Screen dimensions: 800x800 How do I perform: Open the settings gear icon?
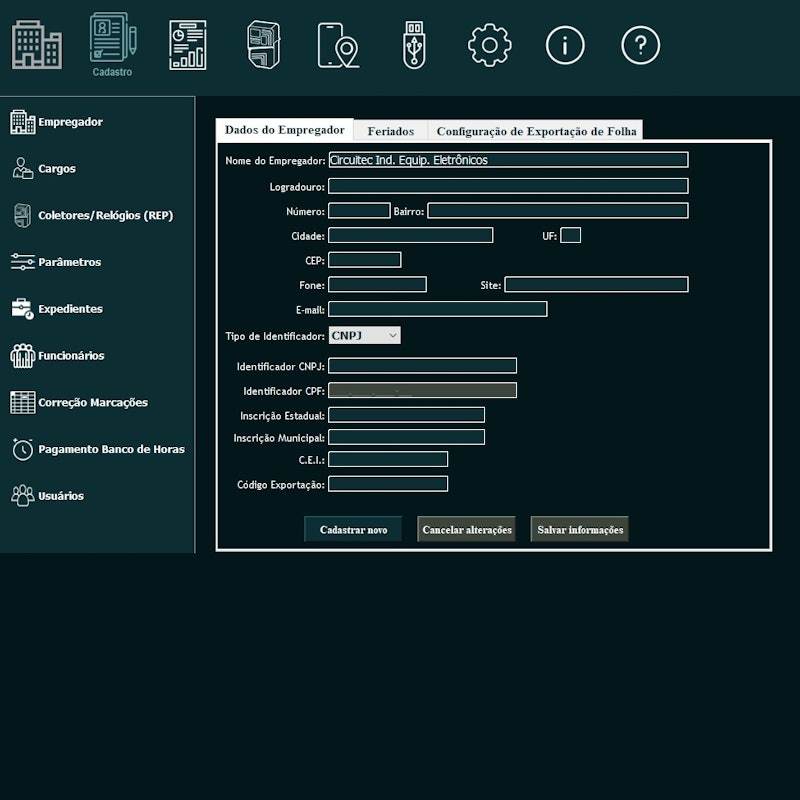pyautogui.click(x=489, y=45)
